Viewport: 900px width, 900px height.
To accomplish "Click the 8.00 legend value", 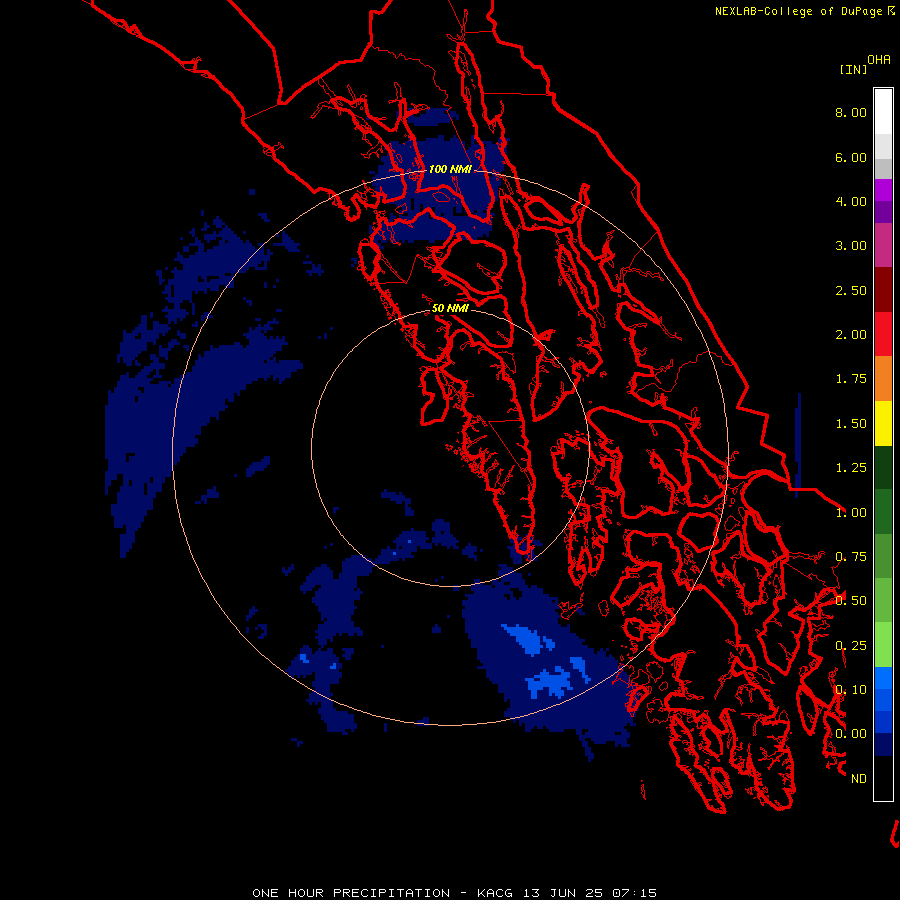I will point(851,112).
